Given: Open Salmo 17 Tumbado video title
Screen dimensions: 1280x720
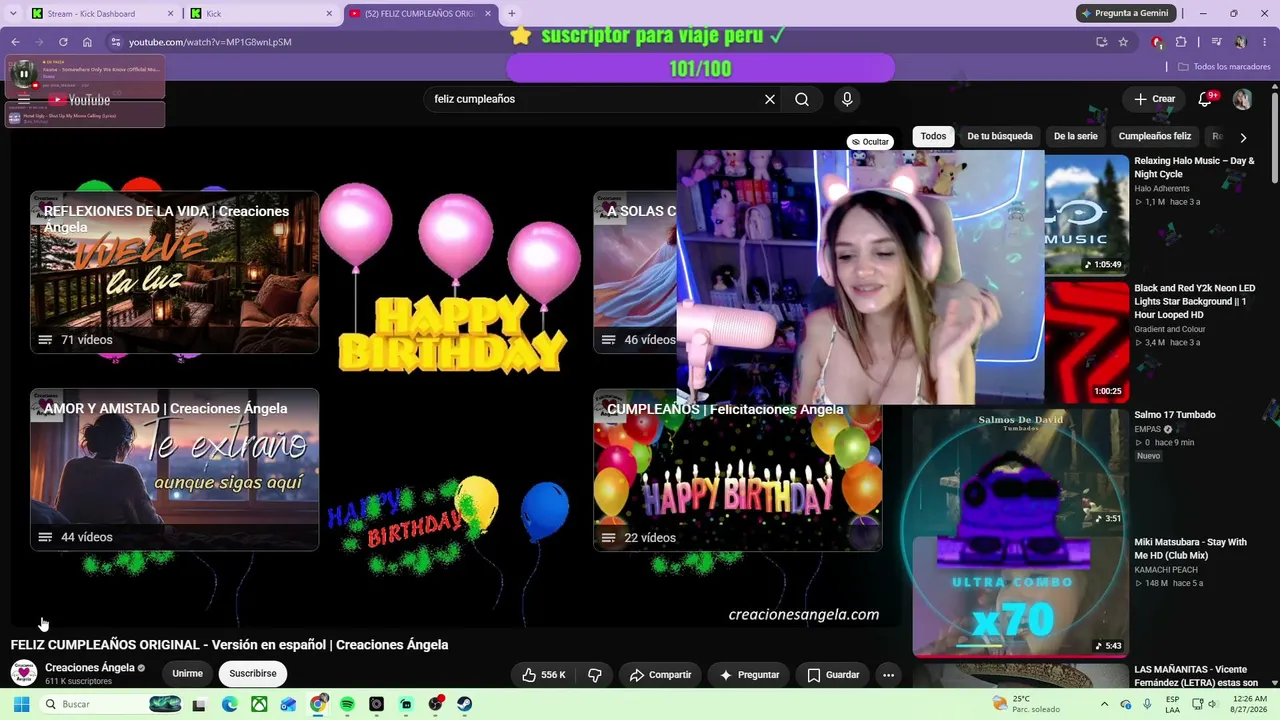Looking at the screenshot, I should point(1175,415).
